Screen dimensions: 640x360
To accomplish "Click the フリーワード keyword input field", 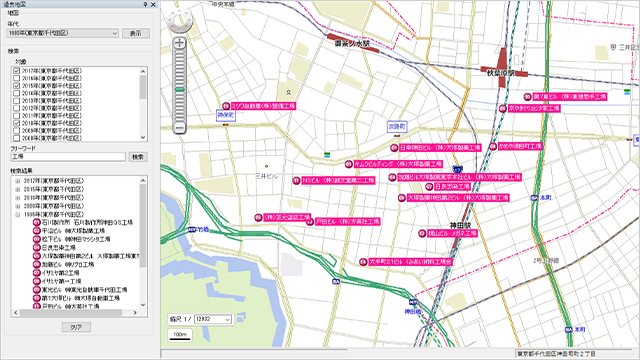I will [x=68, y=157].
